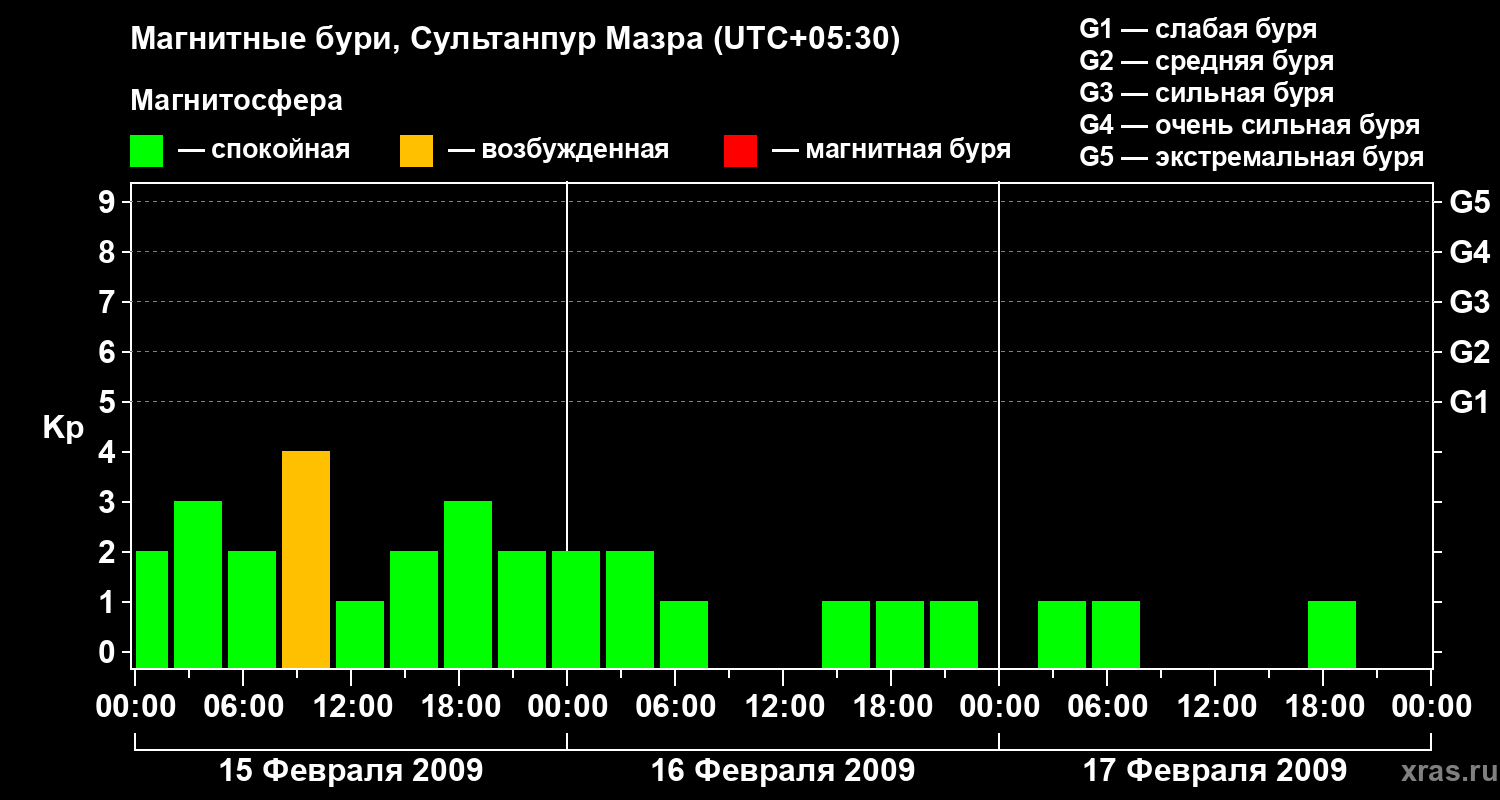Screen dimensions: 1500x800
Task: Click the '6' value on Kp axis
Action: point(109,352)
